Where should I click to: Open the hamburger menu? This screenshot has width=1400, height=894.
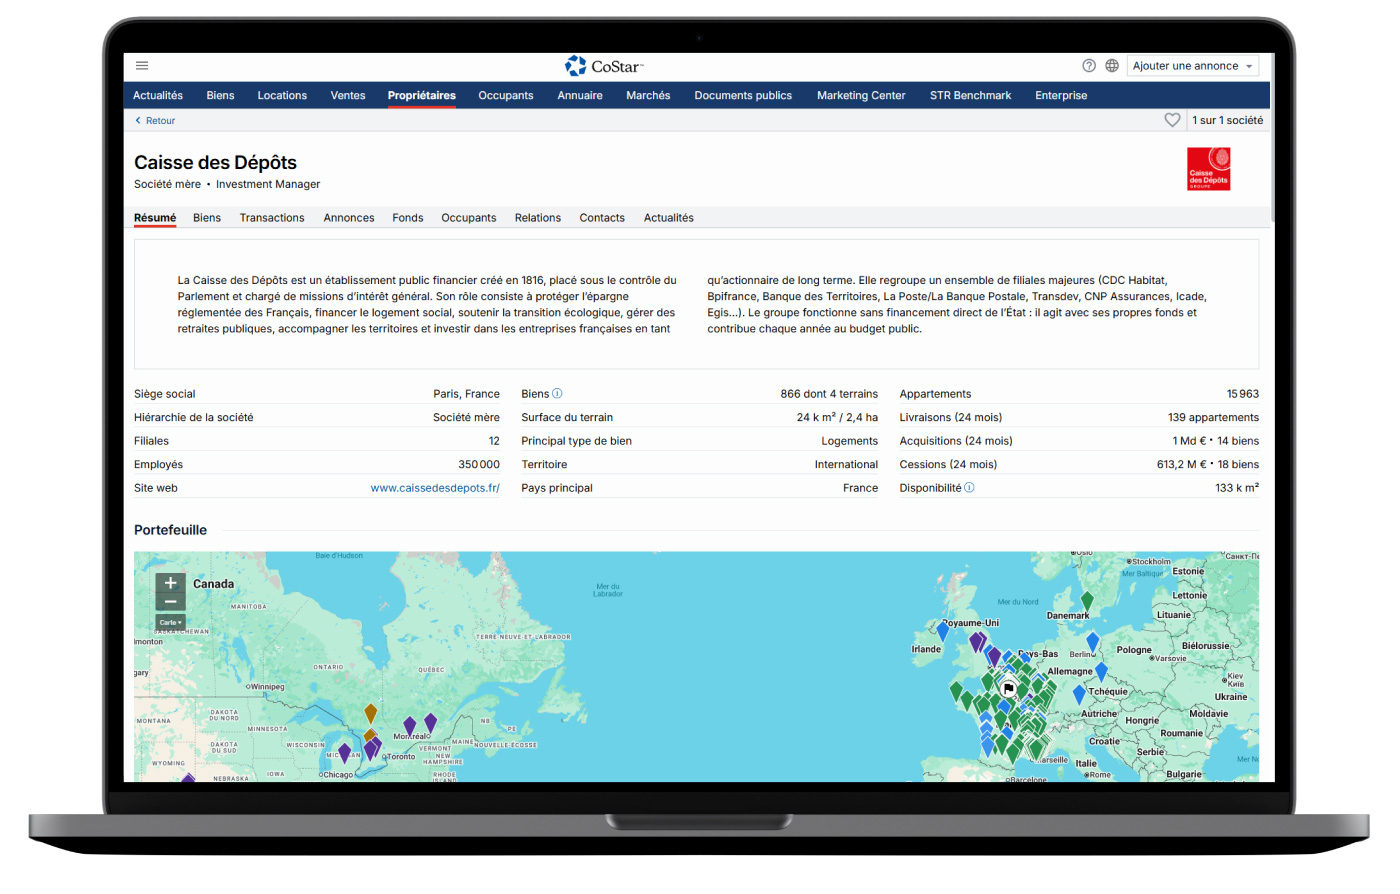click(x=142, y=66)
